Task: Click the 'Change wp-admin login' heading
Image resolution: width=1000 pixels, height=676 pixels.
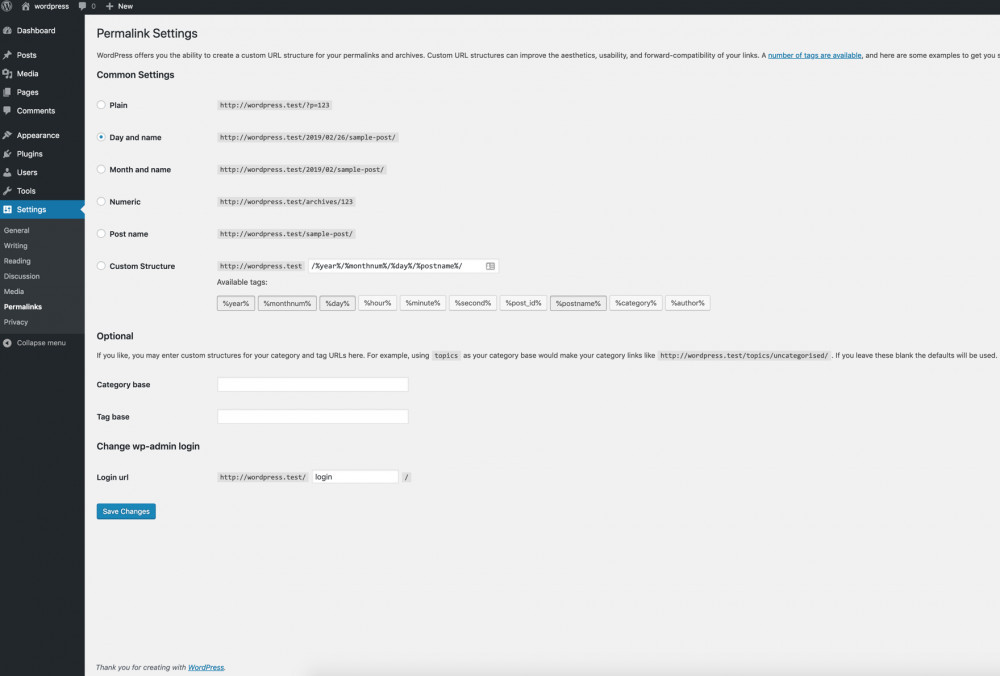Action: point(148,446)
